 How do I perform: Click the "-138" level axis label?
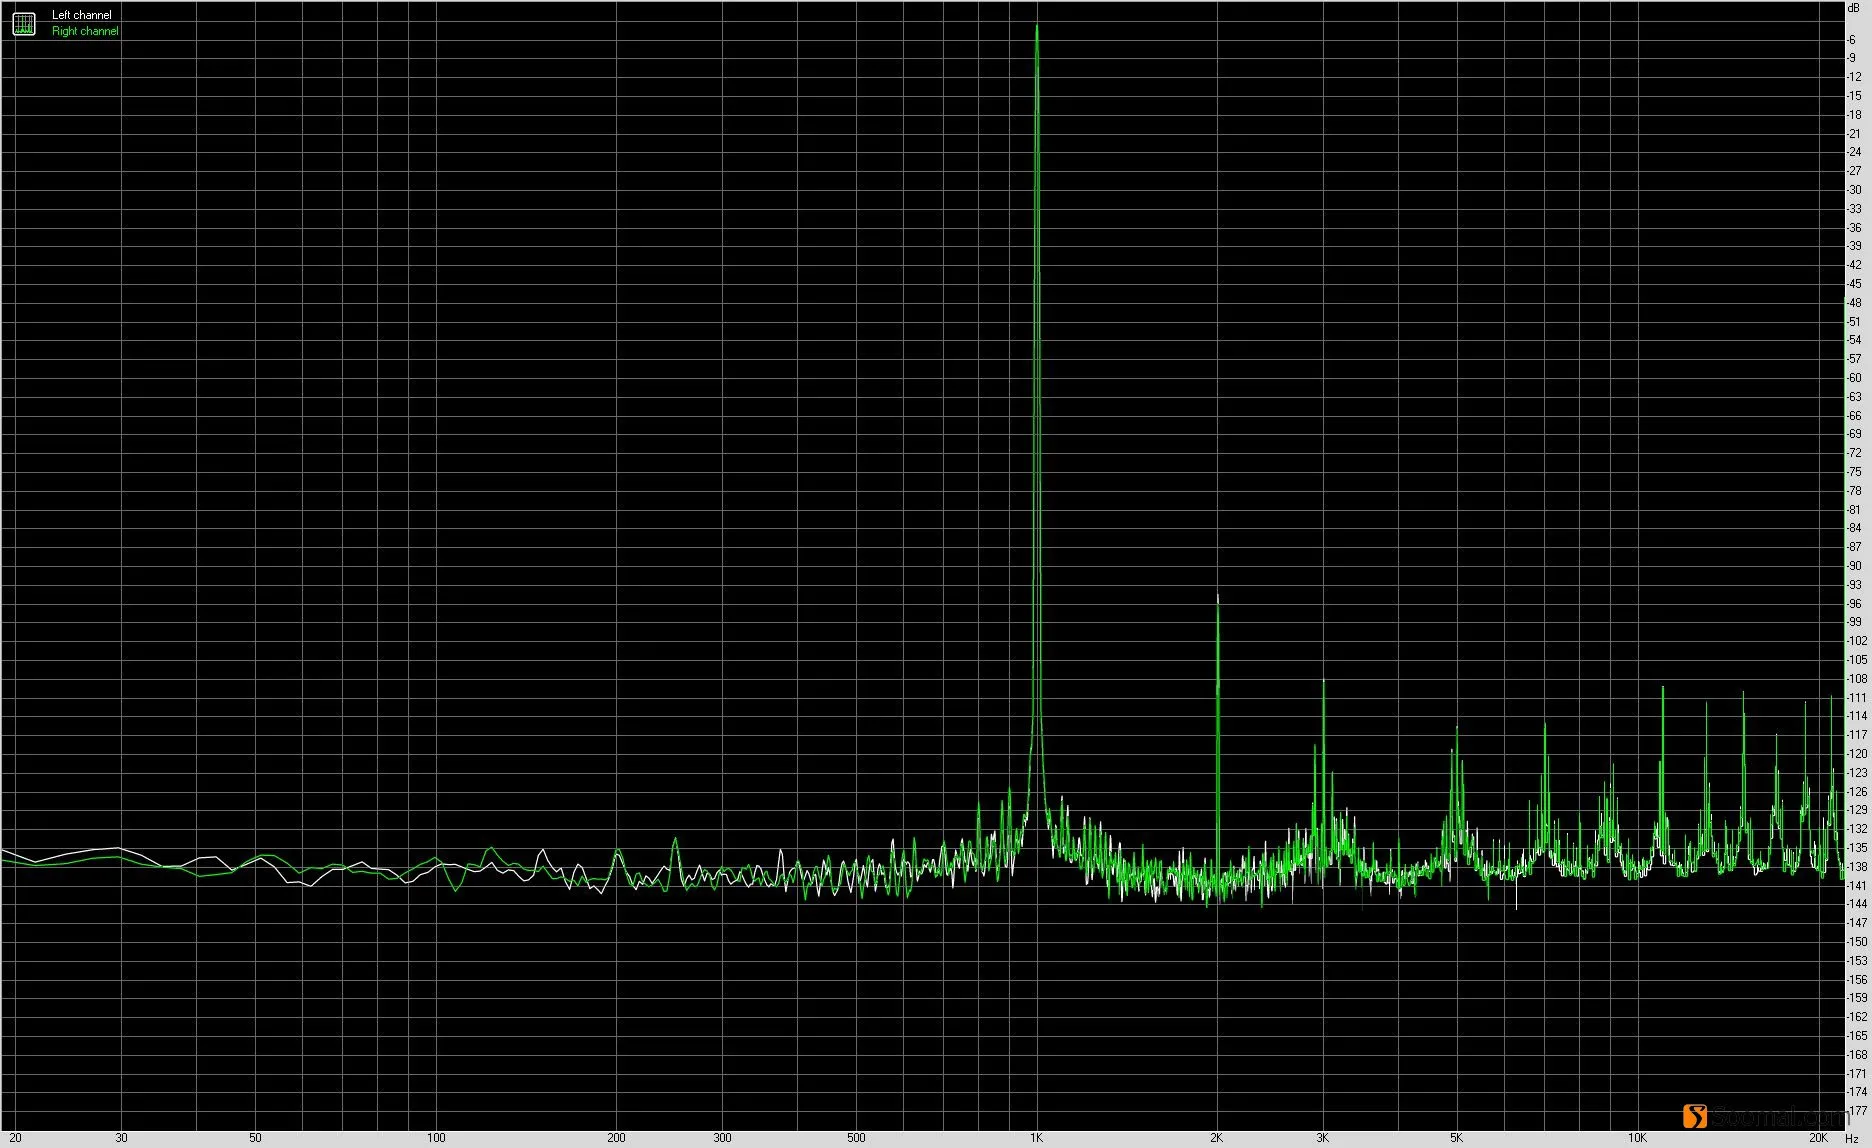click(1857, 867)
